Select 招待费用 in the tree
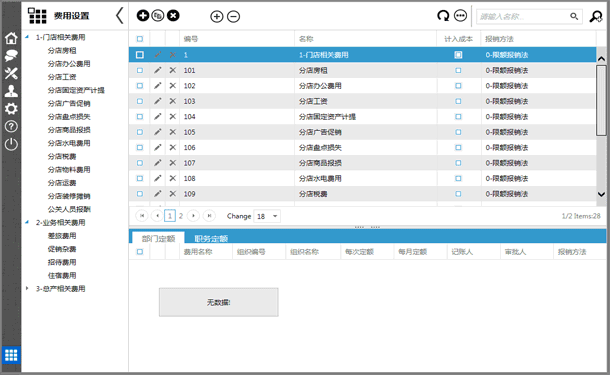The height and width of the screenshot is (375, 610). (x=62, y=262)
